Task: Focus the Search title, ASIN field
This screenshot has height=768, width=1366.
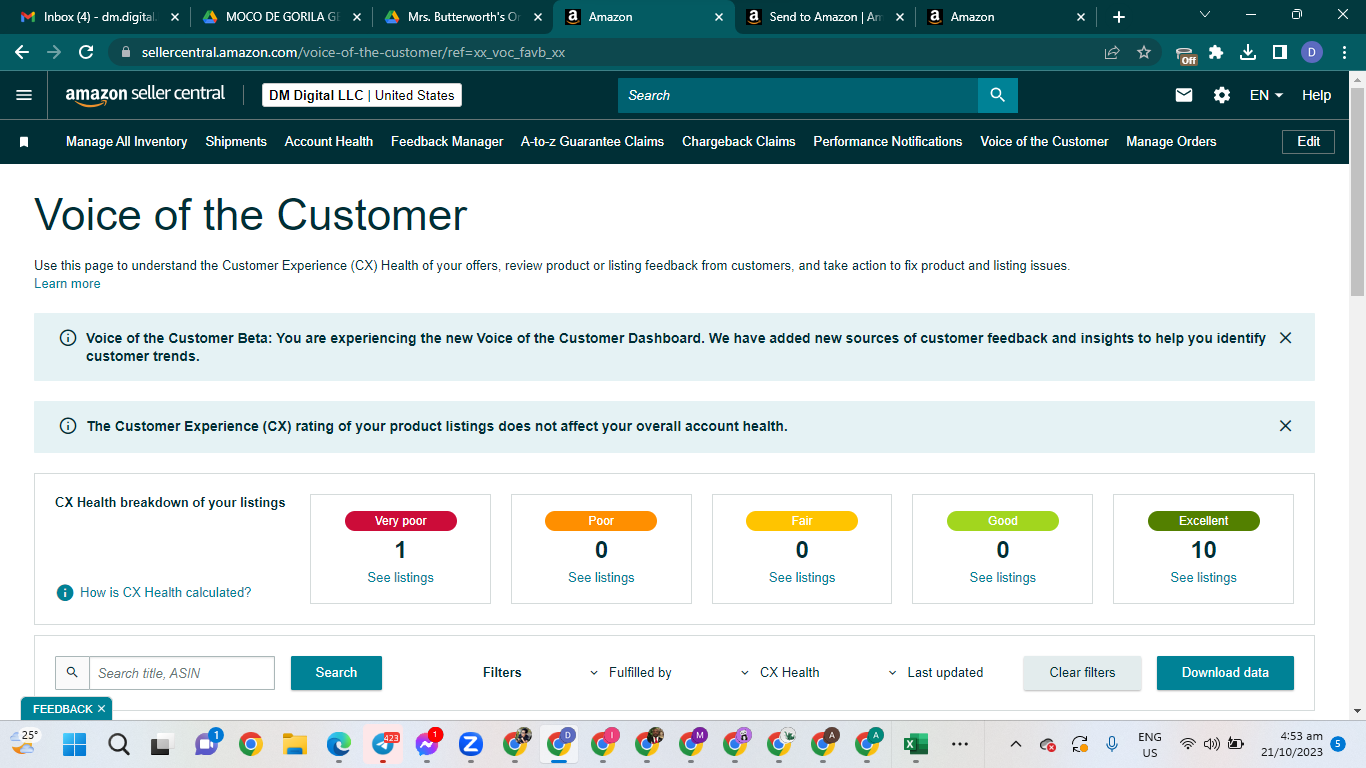Action: [x=182, y=673]
